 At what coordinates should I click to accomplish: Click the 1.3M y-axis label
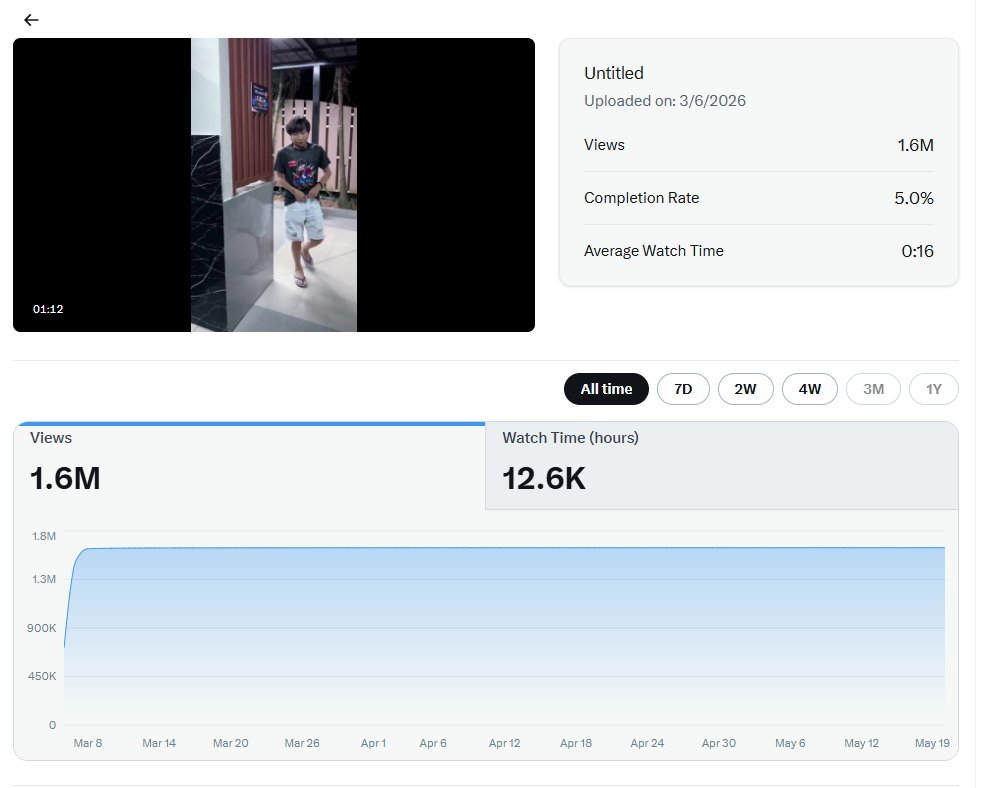pos(44,579)
